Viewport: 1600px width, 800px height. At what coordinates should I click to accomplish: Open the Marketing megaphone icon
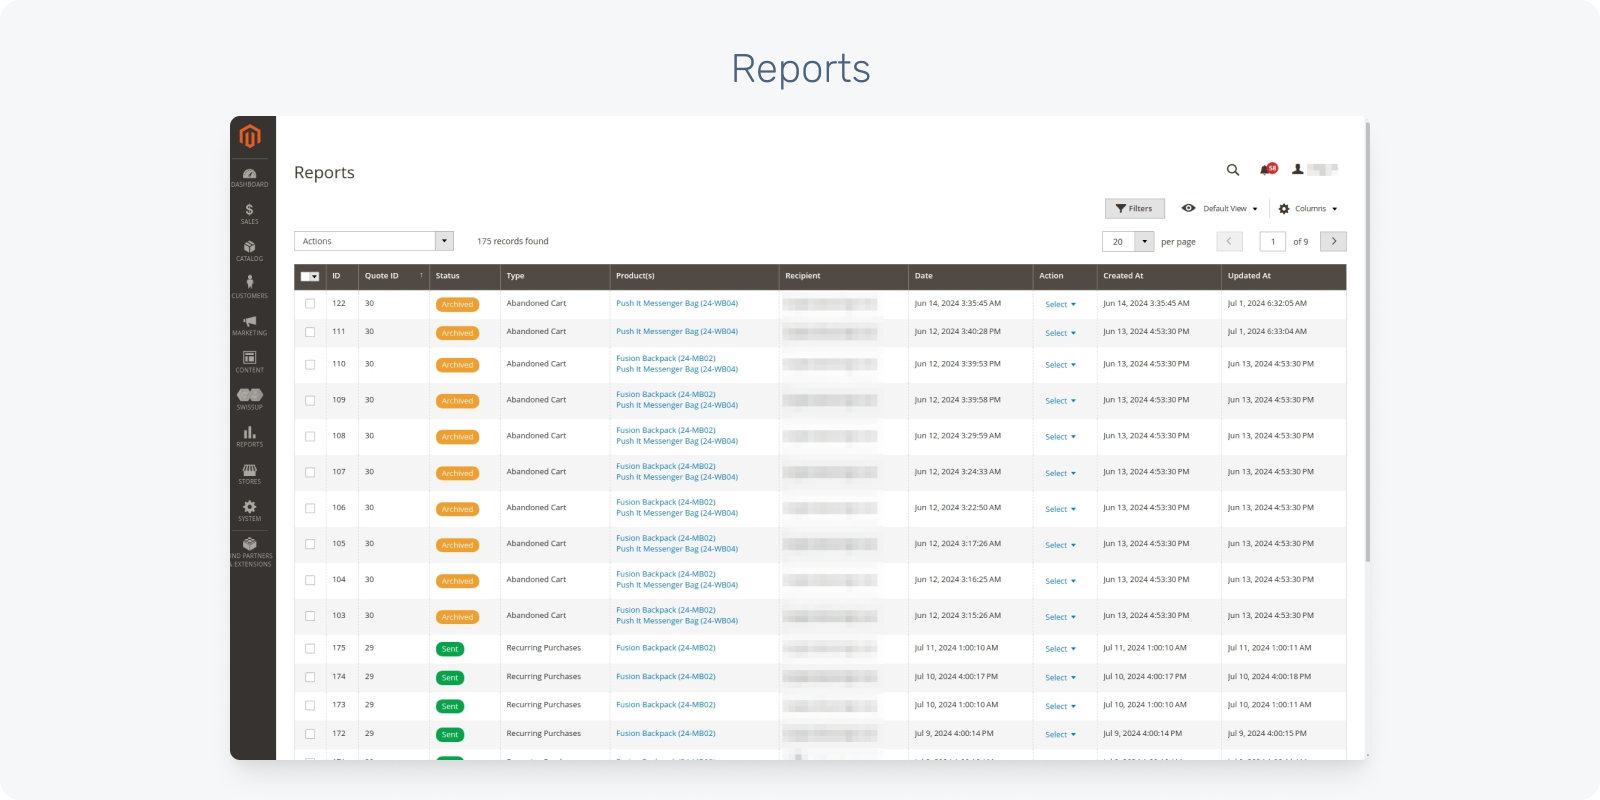[249, 324]
